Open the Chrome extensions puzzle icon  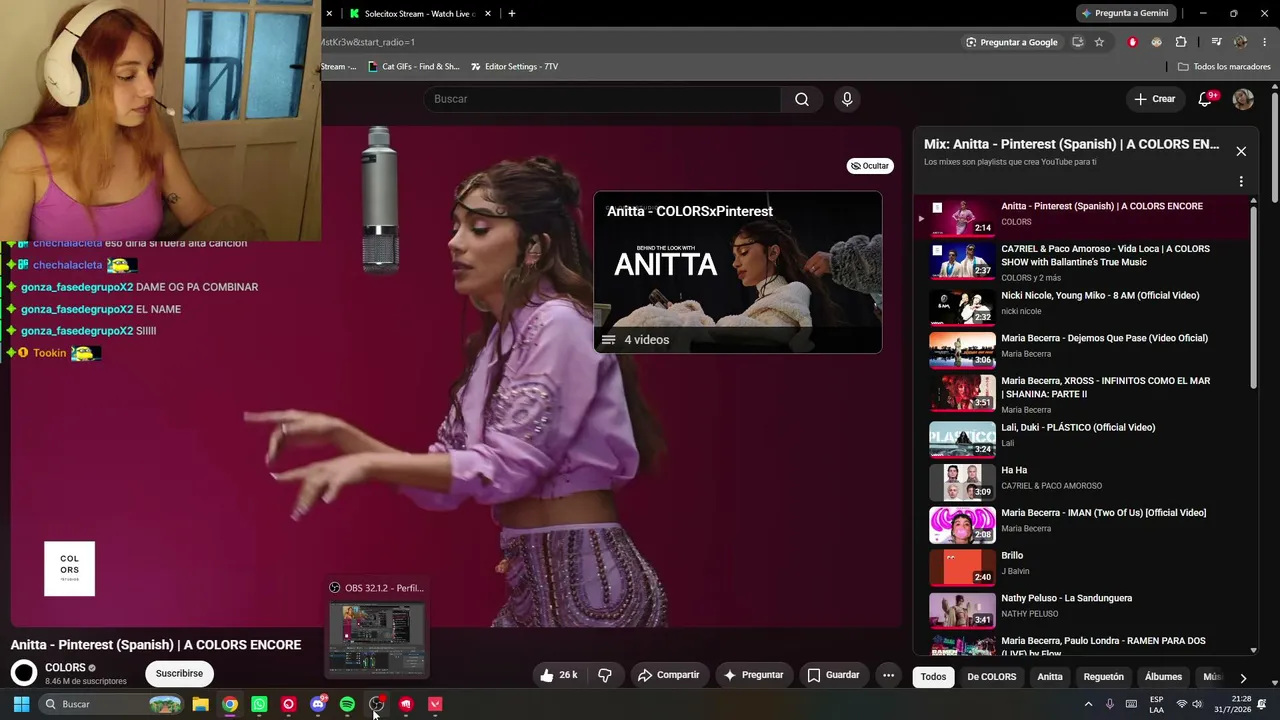click(1181, 42)
